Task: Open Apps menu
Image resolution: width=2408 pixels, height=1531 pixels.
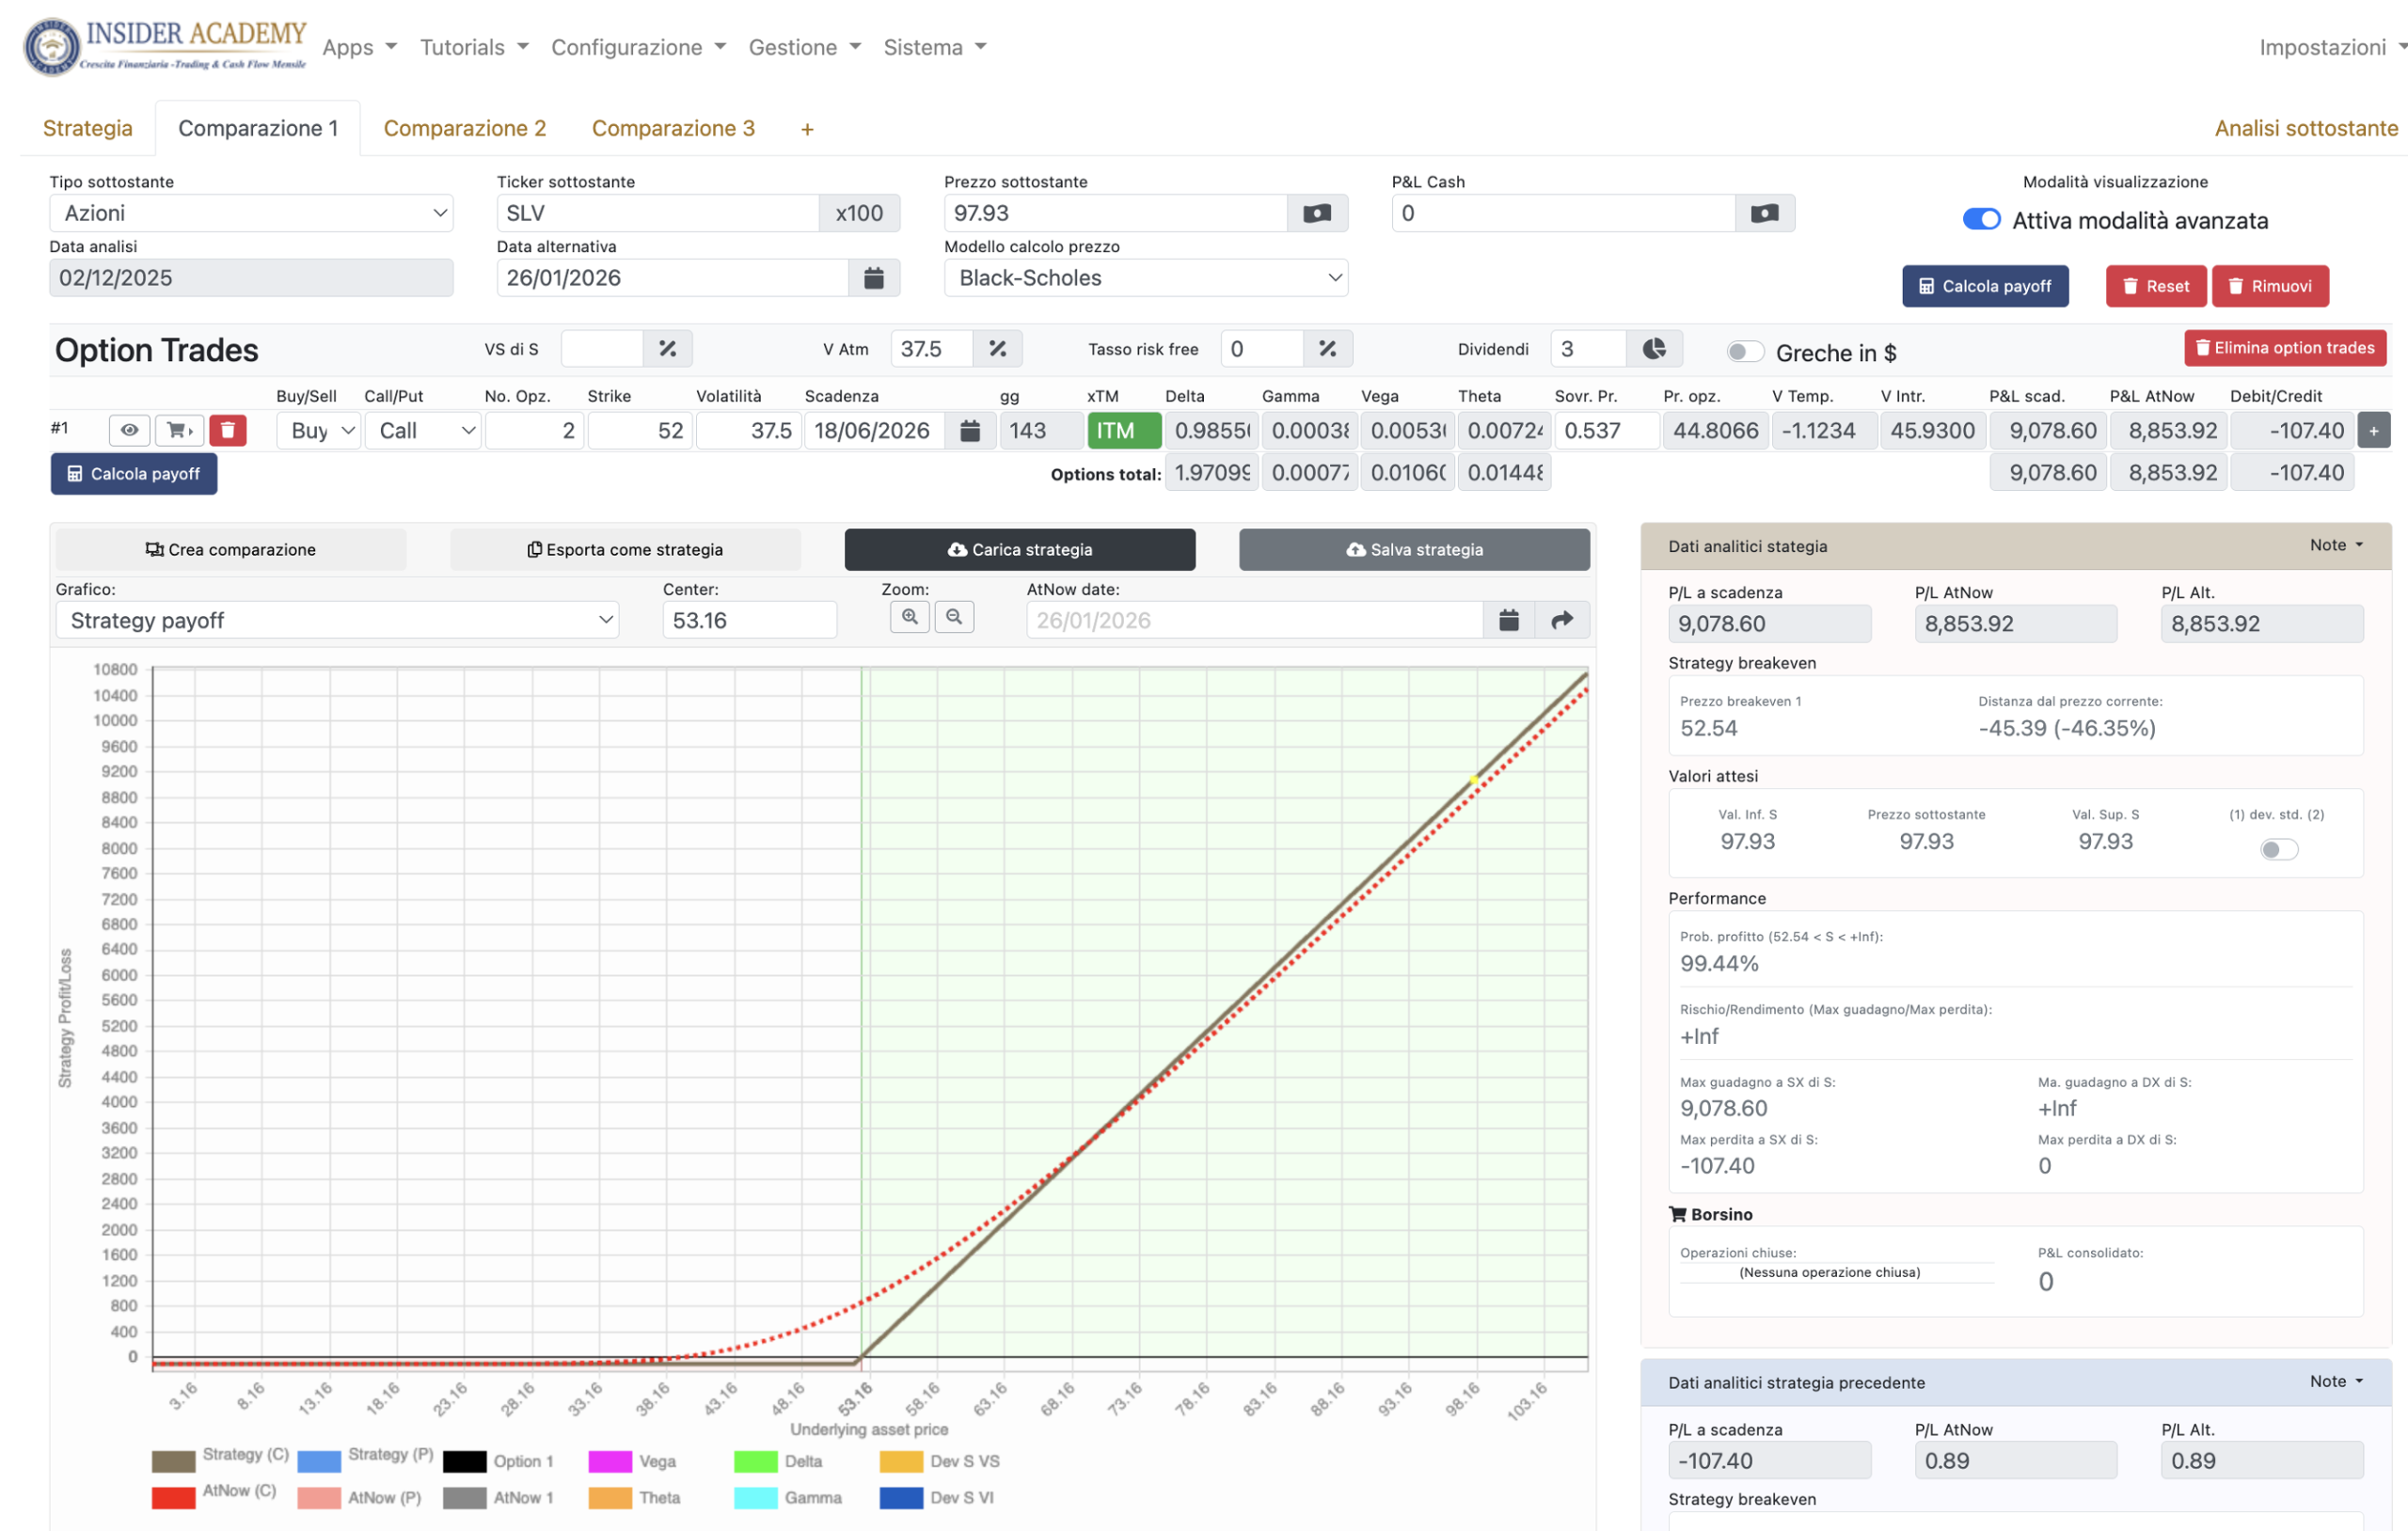Action: click(359, 47)
